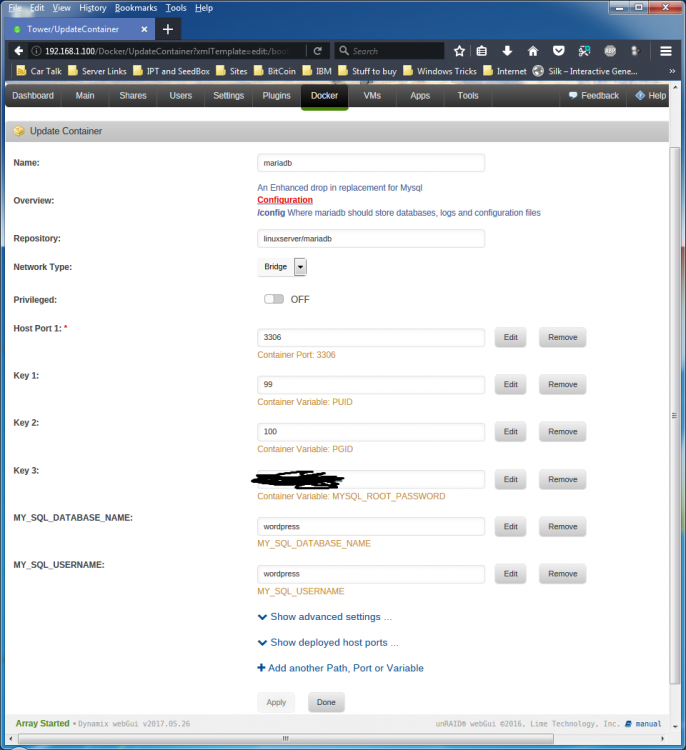Open the Feedback link in the unRAID header
Viewport: 686px width, 750px height.
(x=594, y=96)
